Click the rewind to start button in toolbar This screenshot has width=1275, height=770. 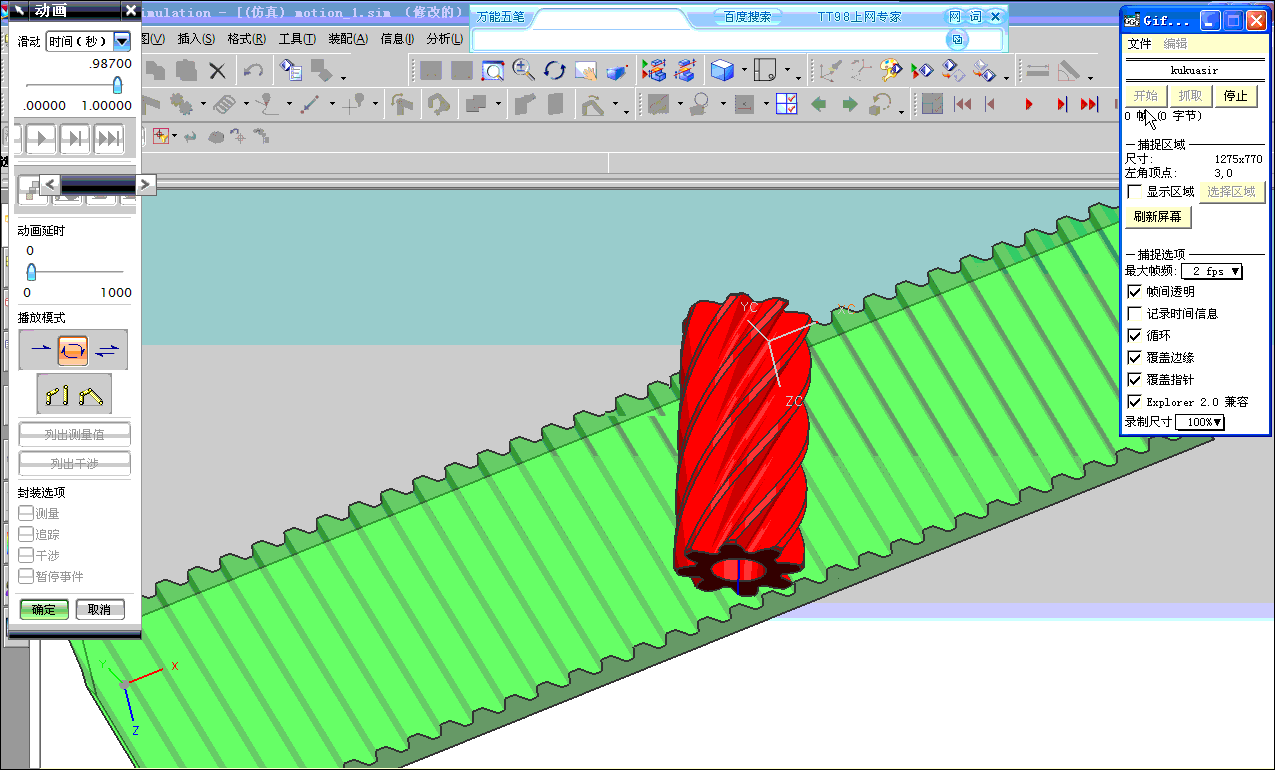pyautogui.click(x=963, y=104)
